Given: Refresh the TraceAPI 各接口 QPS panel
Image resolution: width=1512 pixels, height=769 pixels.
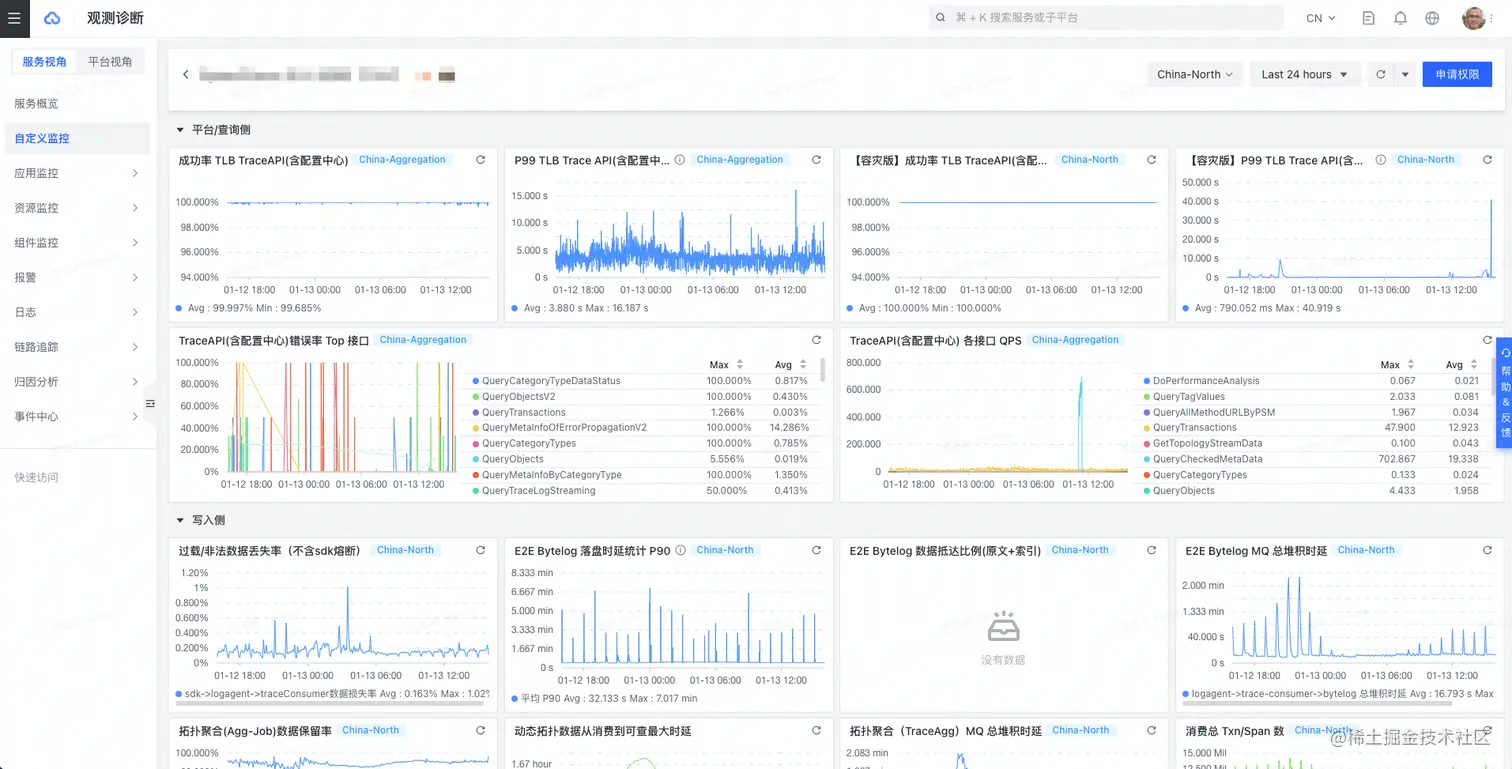Looking at the screenshot, I should pos(1488,340).
